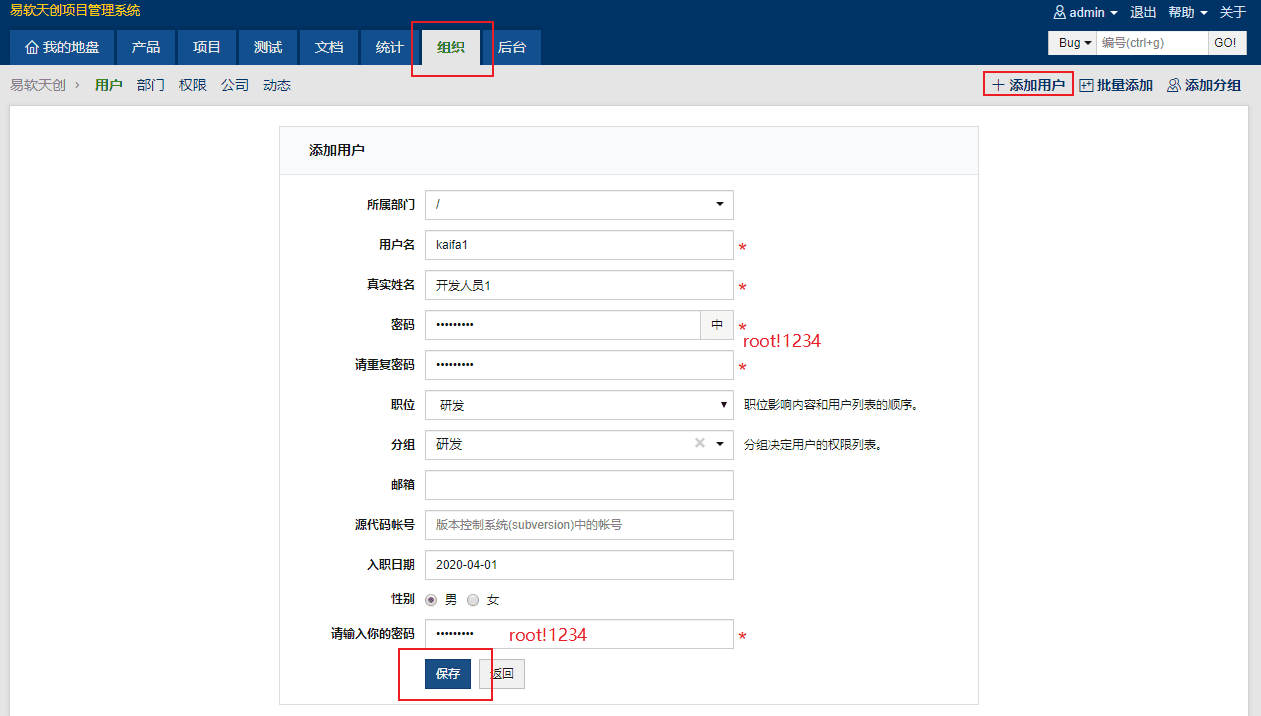Switch to the 测试 tab
Image resolution: width=1261 pixels, height=716 pixels.
pyautogui.click(x=268, y=47)
